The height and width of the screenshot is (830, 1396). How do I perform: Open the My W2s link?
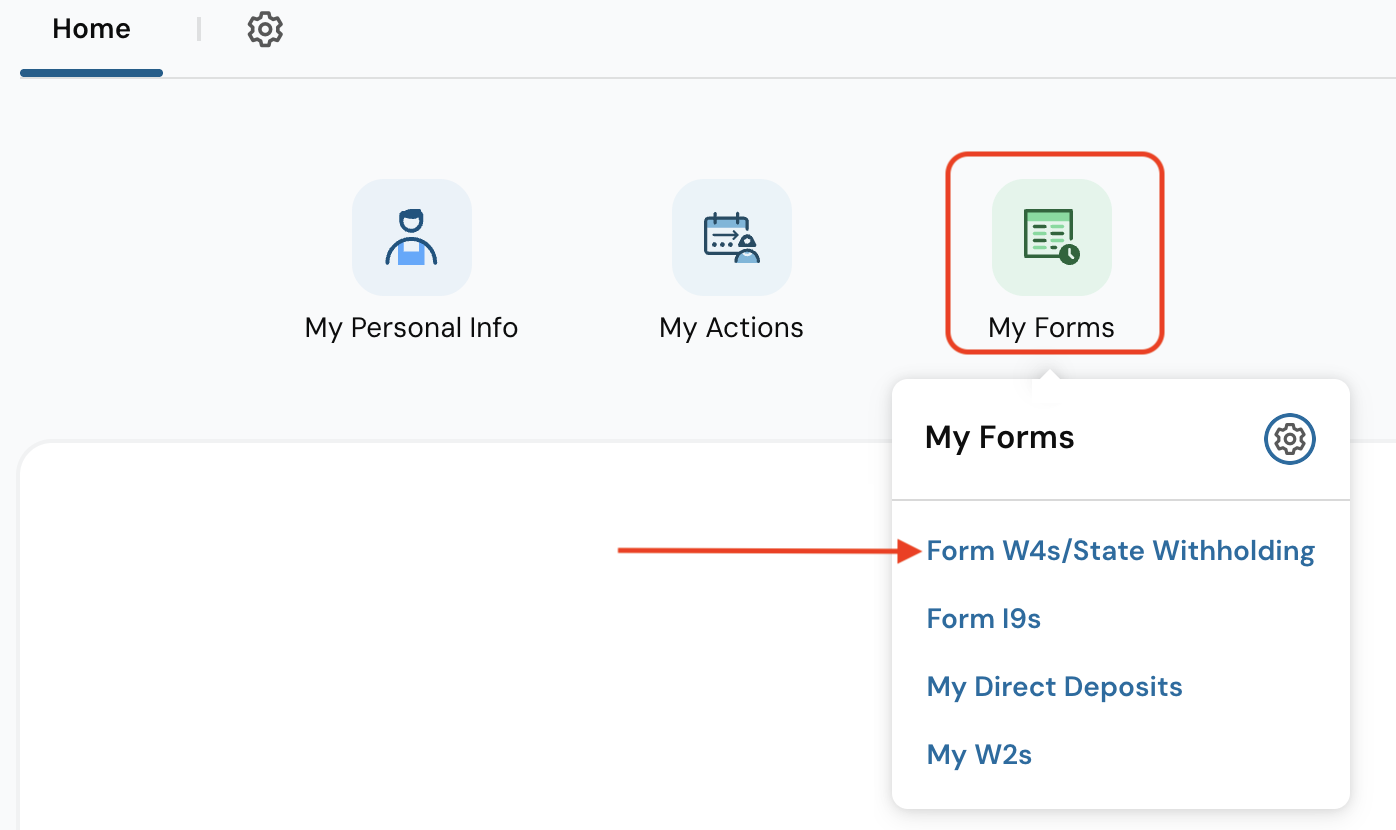[979, 755]
